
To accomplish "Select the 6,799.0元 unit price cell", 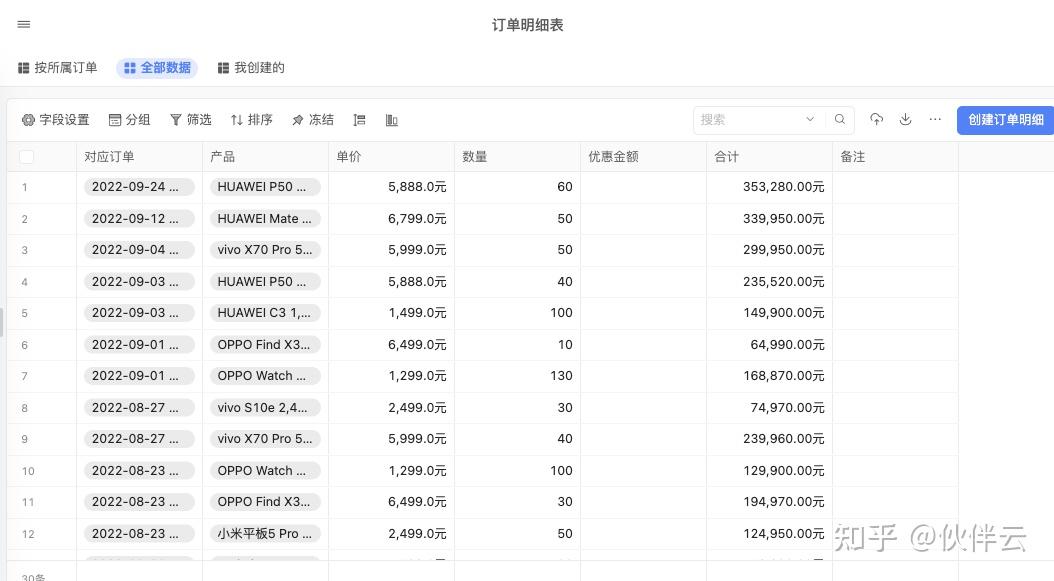I will (391, 219).
